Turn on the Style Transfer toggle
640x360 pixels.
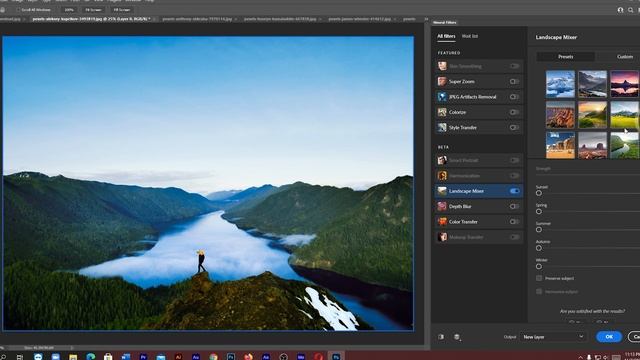click(x=514, y=127)
